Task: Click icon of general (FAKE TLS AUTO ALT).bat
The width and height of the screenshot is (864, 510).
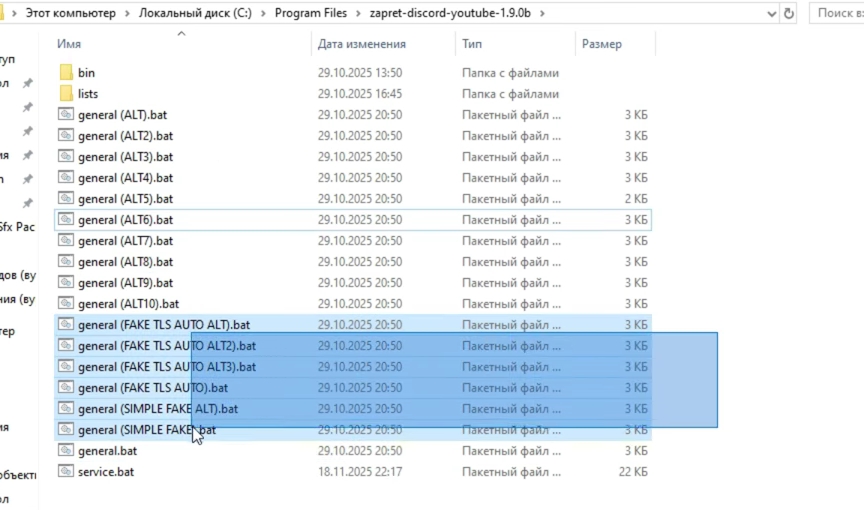Action: click(x=66, y=324)
